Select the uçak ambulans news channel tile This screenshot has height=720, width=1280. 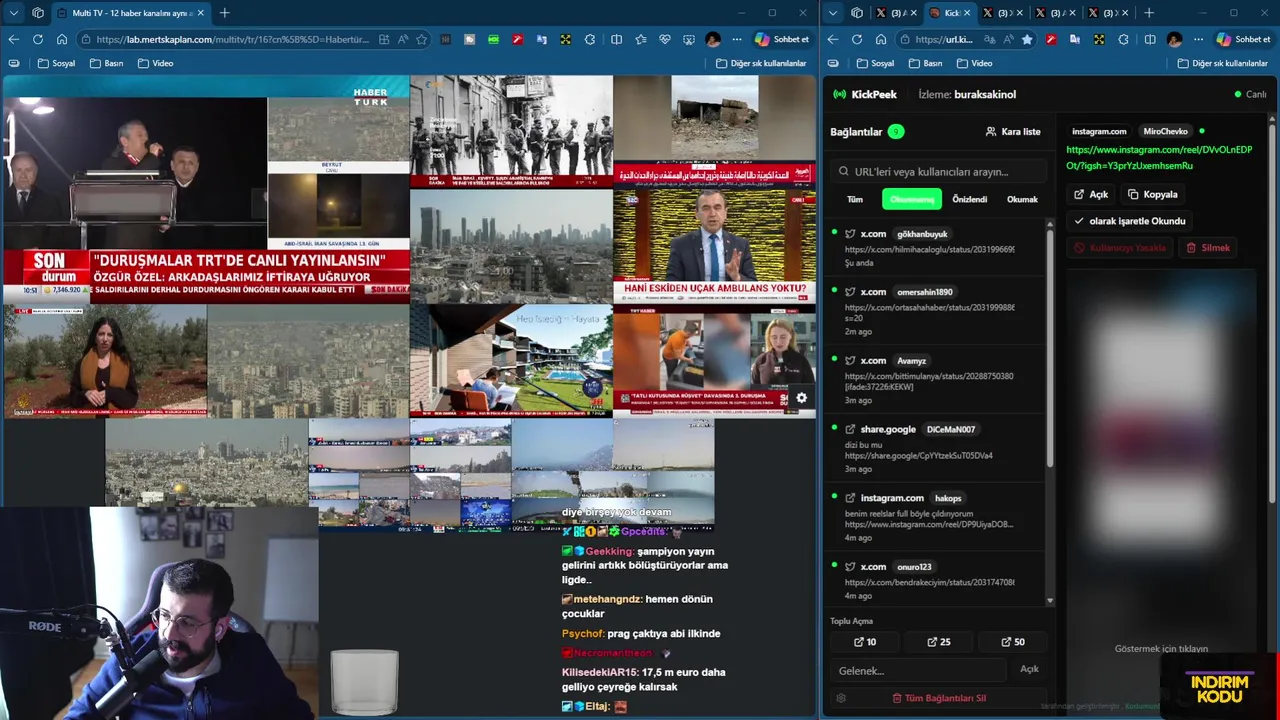(x=714, y=245)
